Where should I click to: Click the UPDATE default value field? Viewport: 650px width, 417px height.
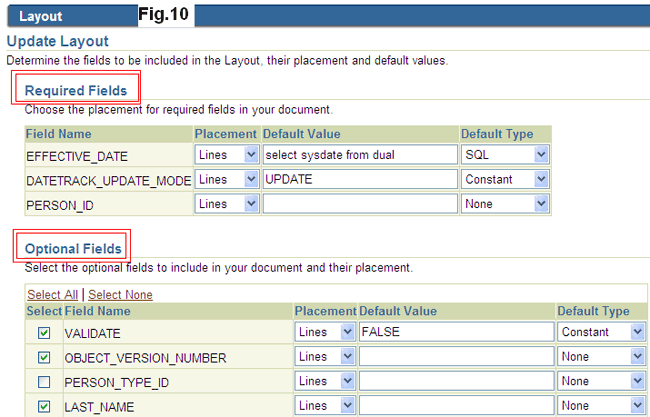pyautogui.click(x=360, y=179)
